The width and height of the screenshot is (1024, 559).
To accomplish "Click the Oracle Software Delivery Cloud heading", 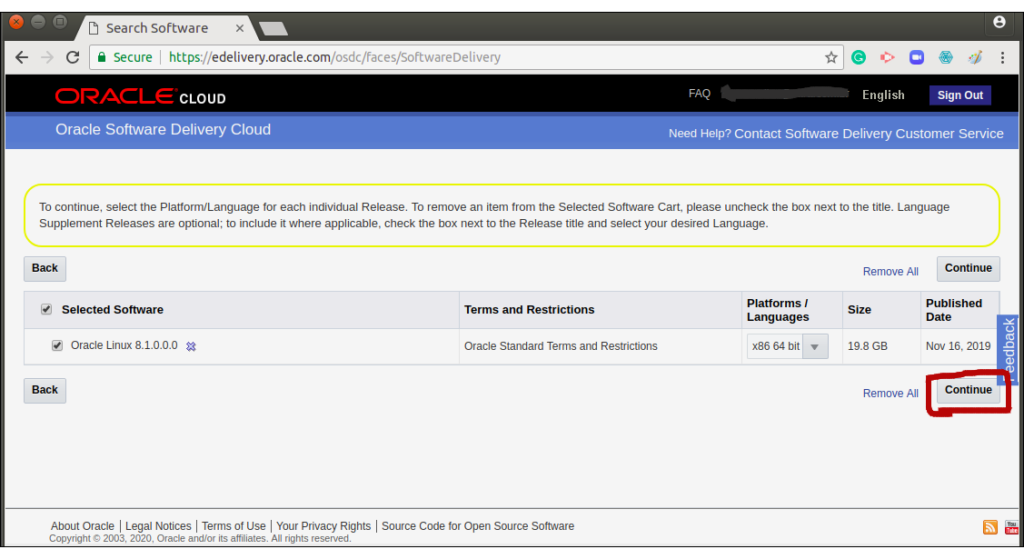I will 163,129.
